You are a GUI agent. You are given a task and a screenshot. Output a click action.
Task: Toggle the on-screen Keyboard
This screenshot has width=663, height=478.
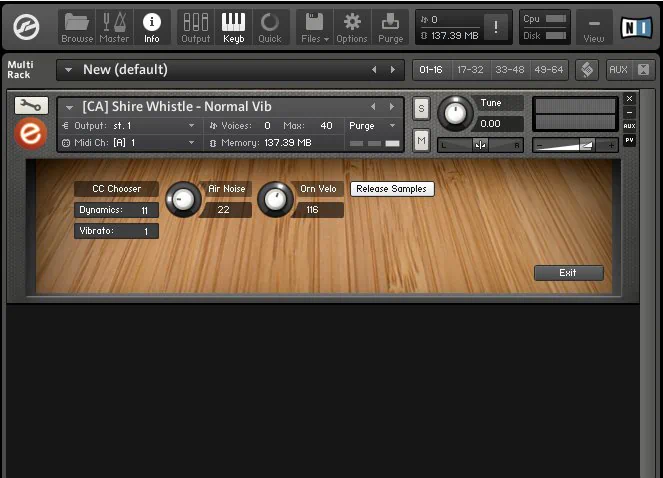[233, 27]
